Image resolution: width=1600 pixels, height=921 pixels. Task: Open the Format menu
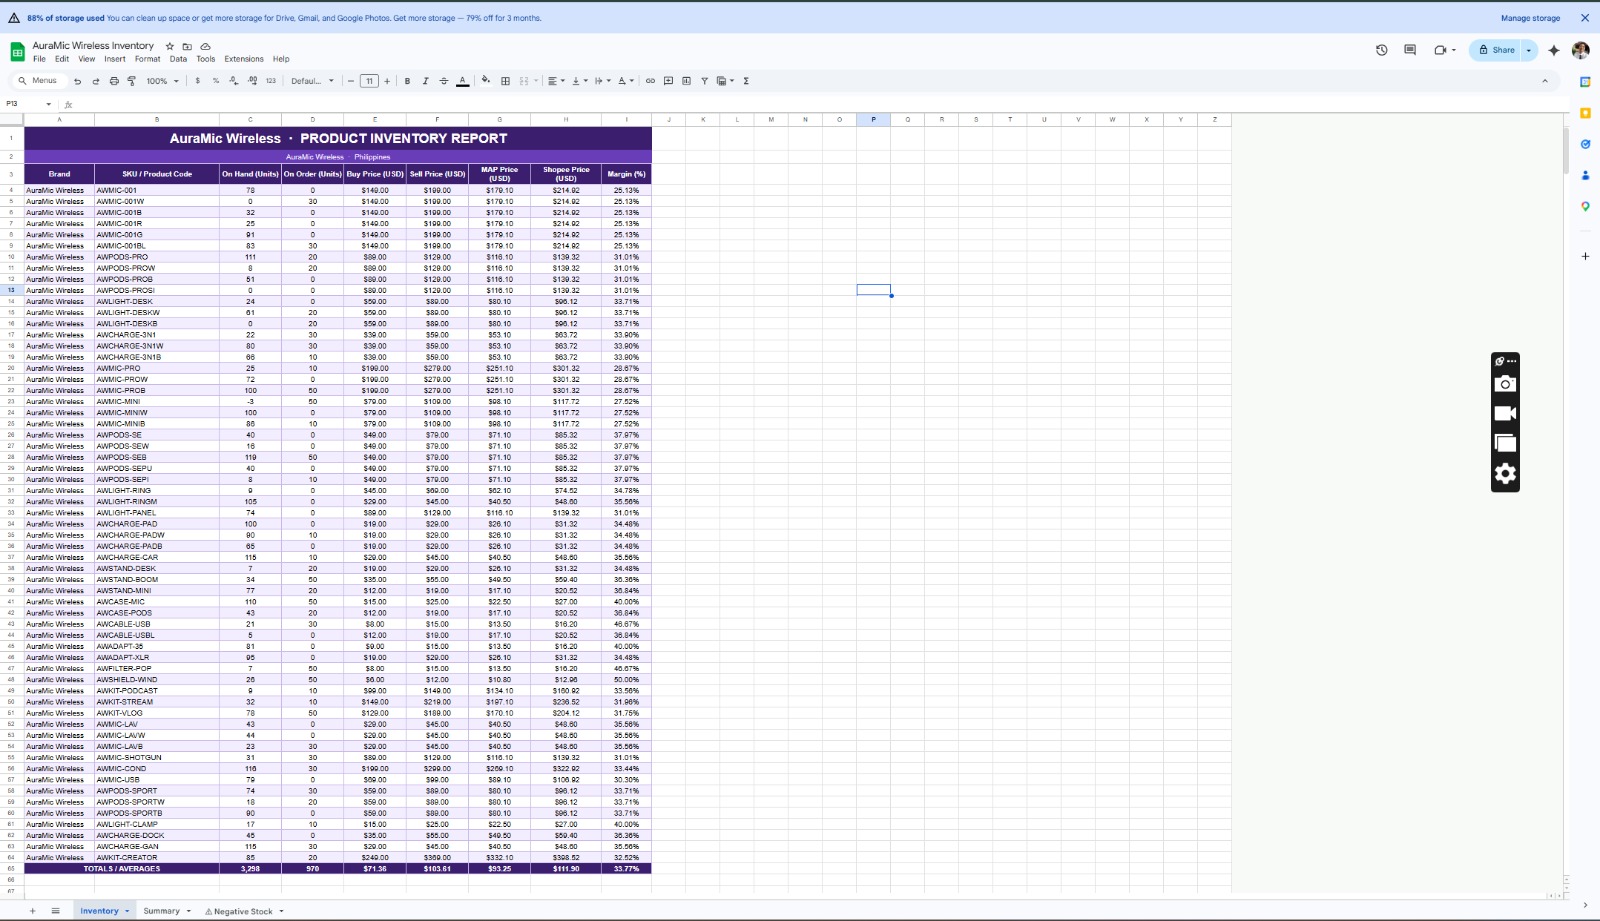click(x=148, y=59)
